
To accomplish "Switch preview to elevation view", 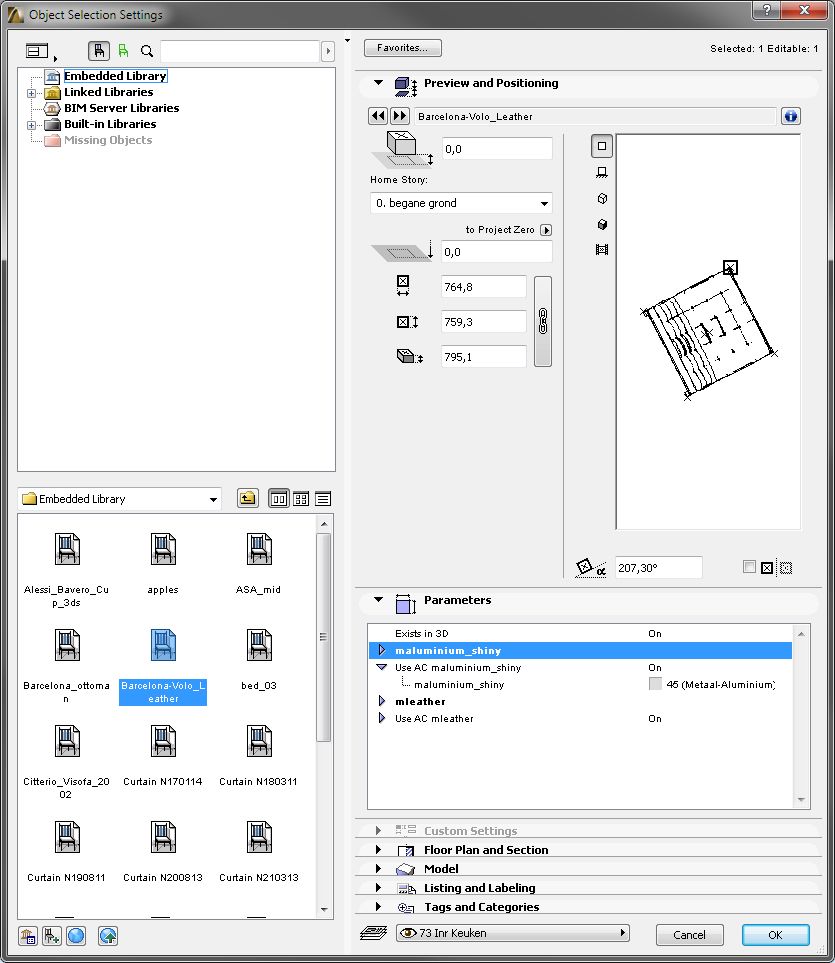I will tap(602, 173).
